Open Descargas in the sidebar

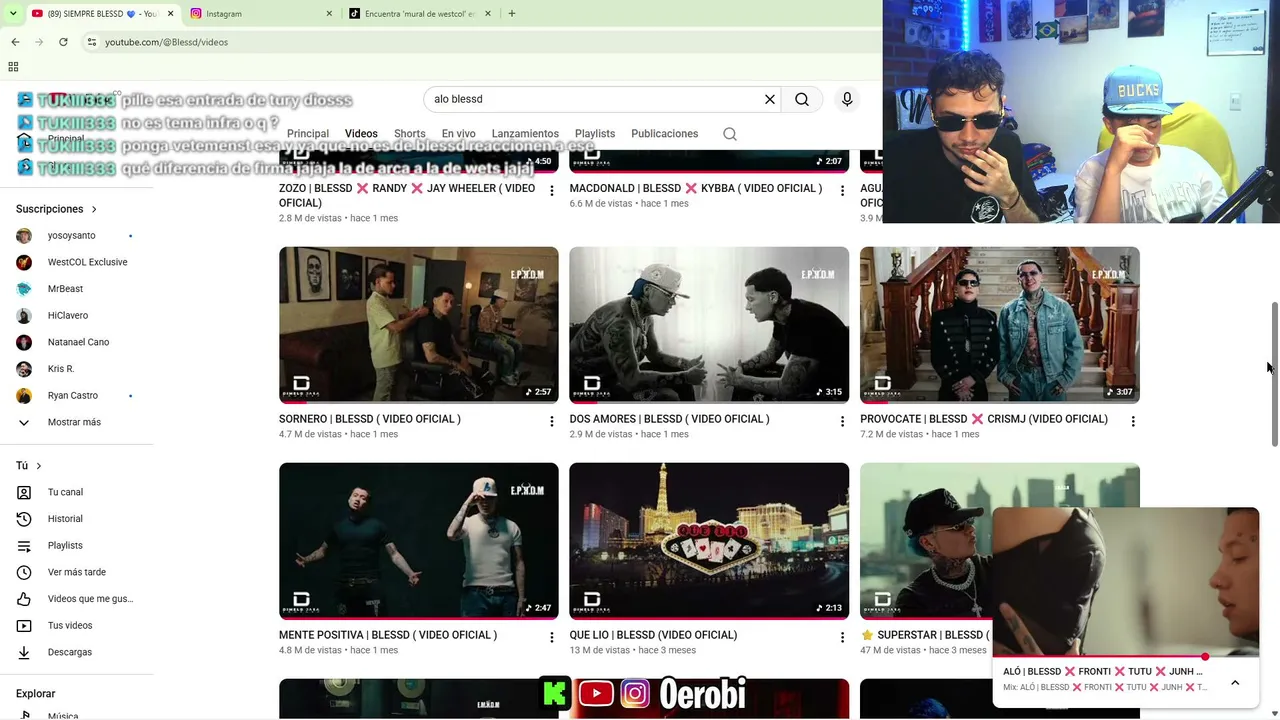pos(70,652)
